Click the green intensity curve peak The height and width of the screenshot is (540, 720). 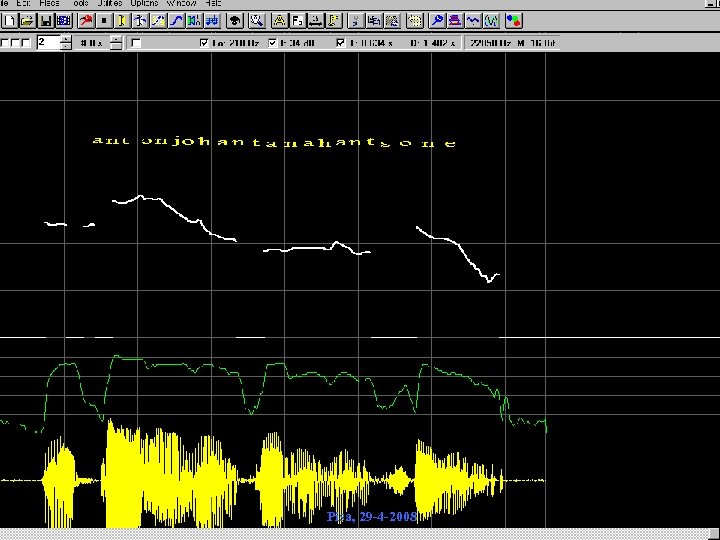tap(117, 356)
